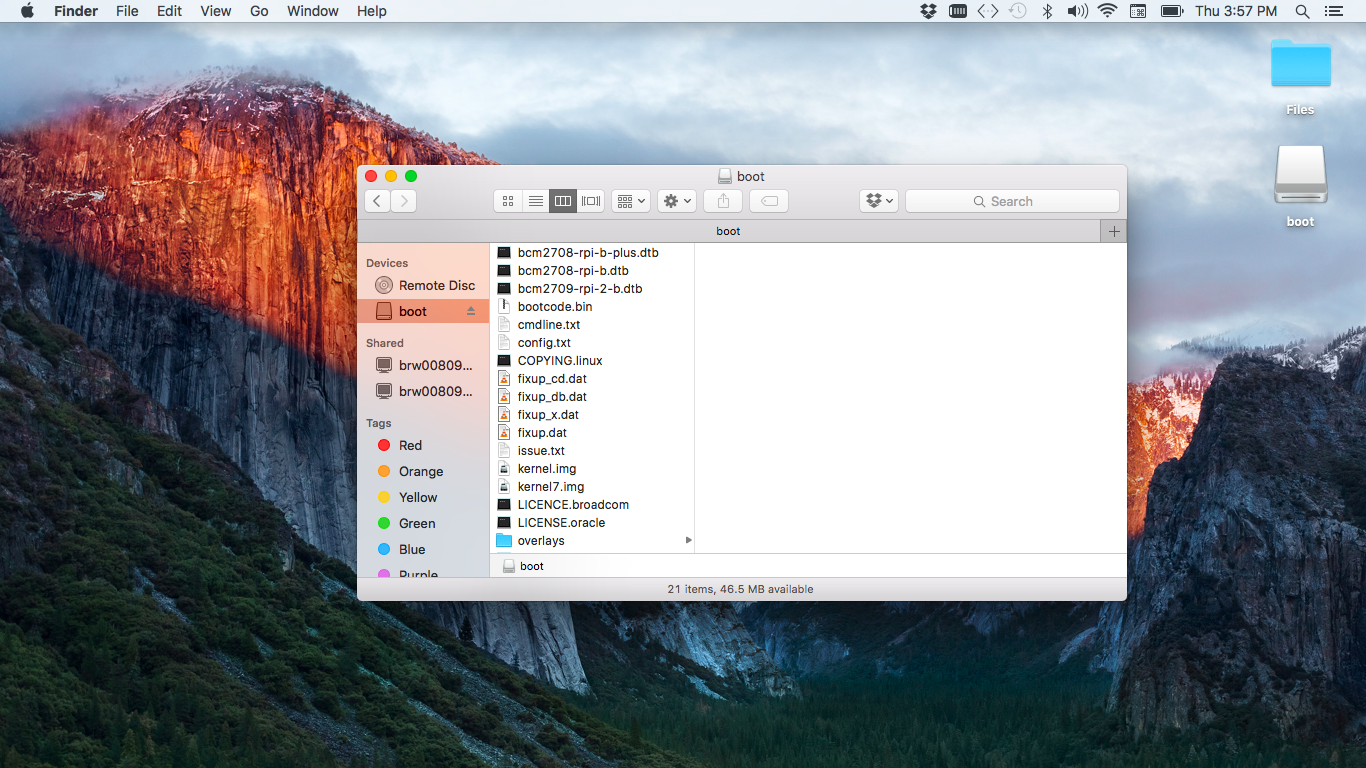Select fixup_cd.dat file
The height and width of the screenshot is (768, 1366).
click(593, 379)
